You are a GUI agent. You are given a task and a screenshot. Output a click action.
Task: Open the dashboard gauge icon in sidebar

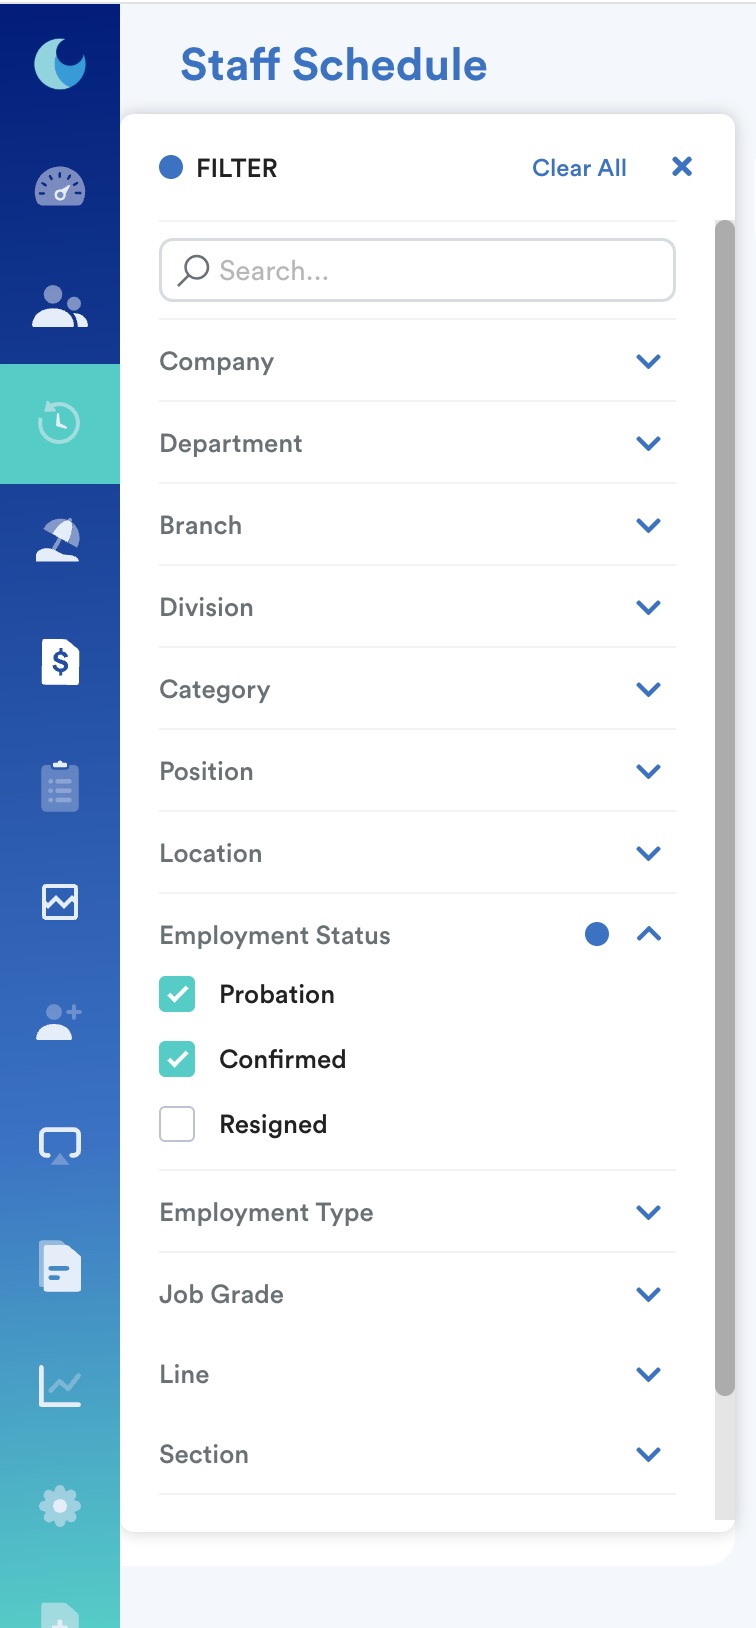click(x=60, y=186)
